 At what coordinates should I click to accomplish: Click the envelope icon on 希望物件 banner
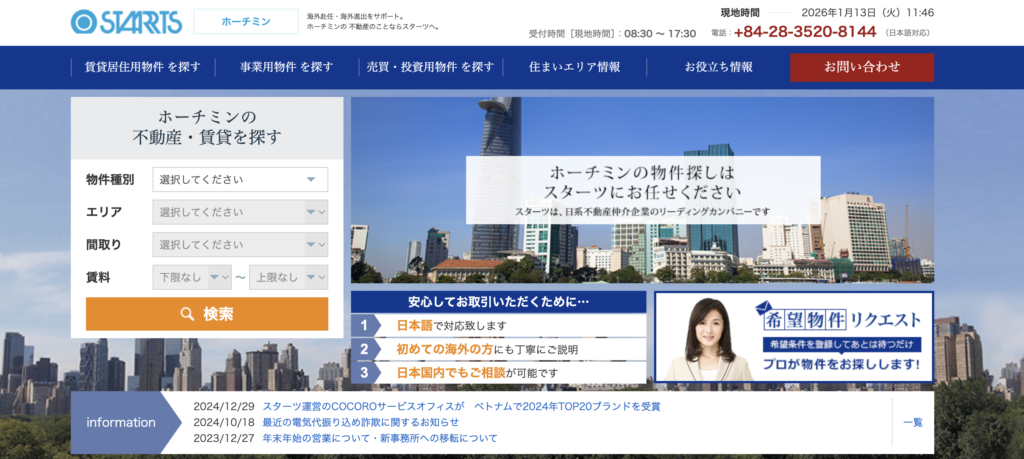765,310
